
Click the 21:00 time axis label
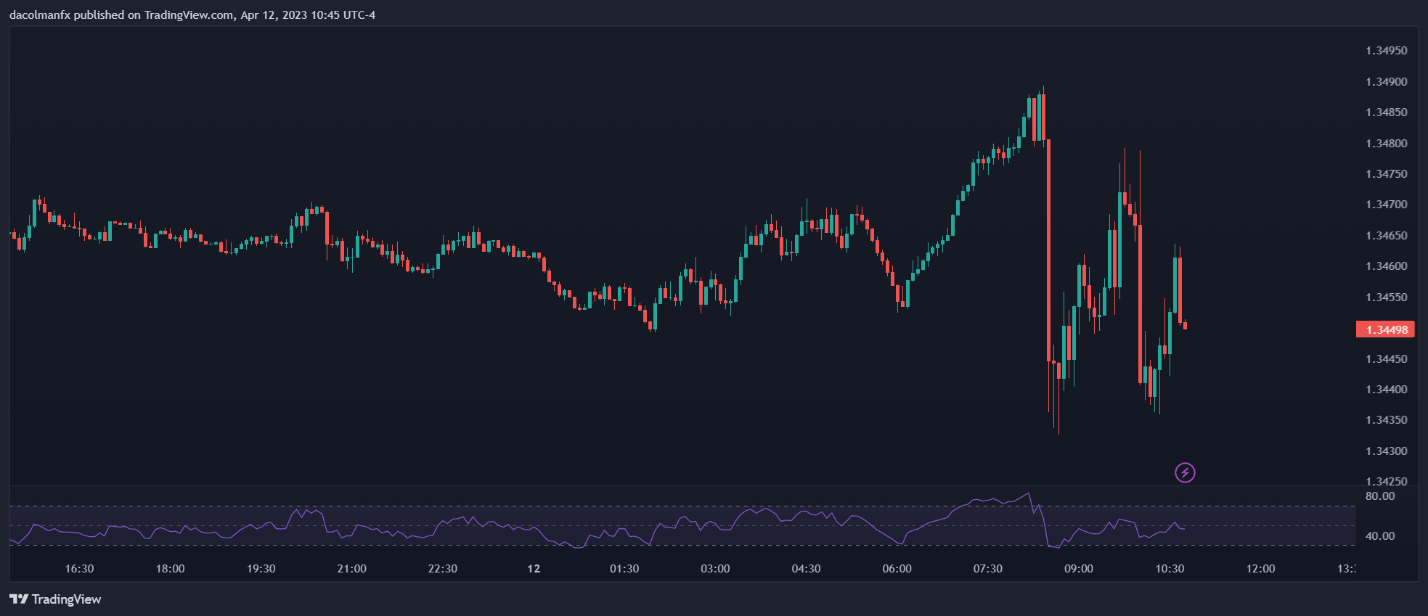352,569
